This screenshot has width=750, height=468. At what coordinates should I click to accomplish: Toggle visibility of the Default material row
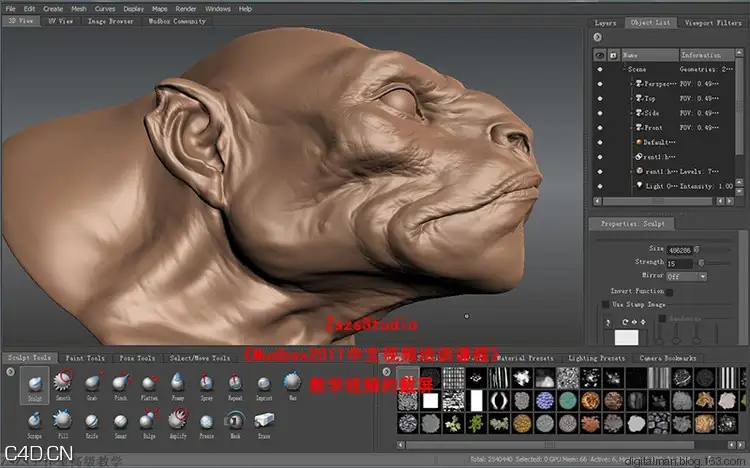[600, 143]
